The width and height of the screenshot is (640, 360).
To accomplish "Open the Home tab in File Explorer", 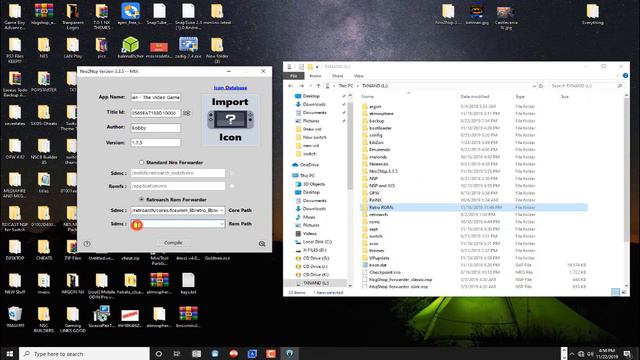I will [315, 76].
